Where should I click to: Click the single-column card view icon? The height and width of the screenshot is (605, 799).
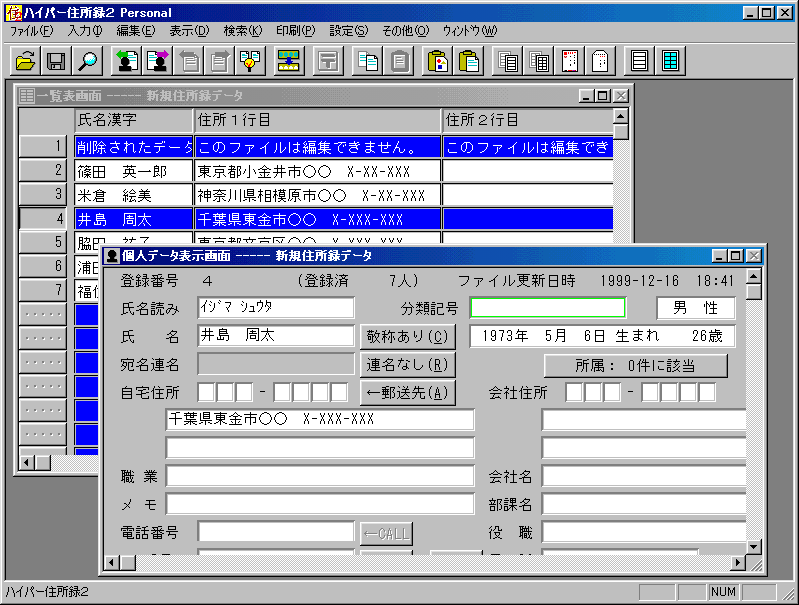click(640, 61)
